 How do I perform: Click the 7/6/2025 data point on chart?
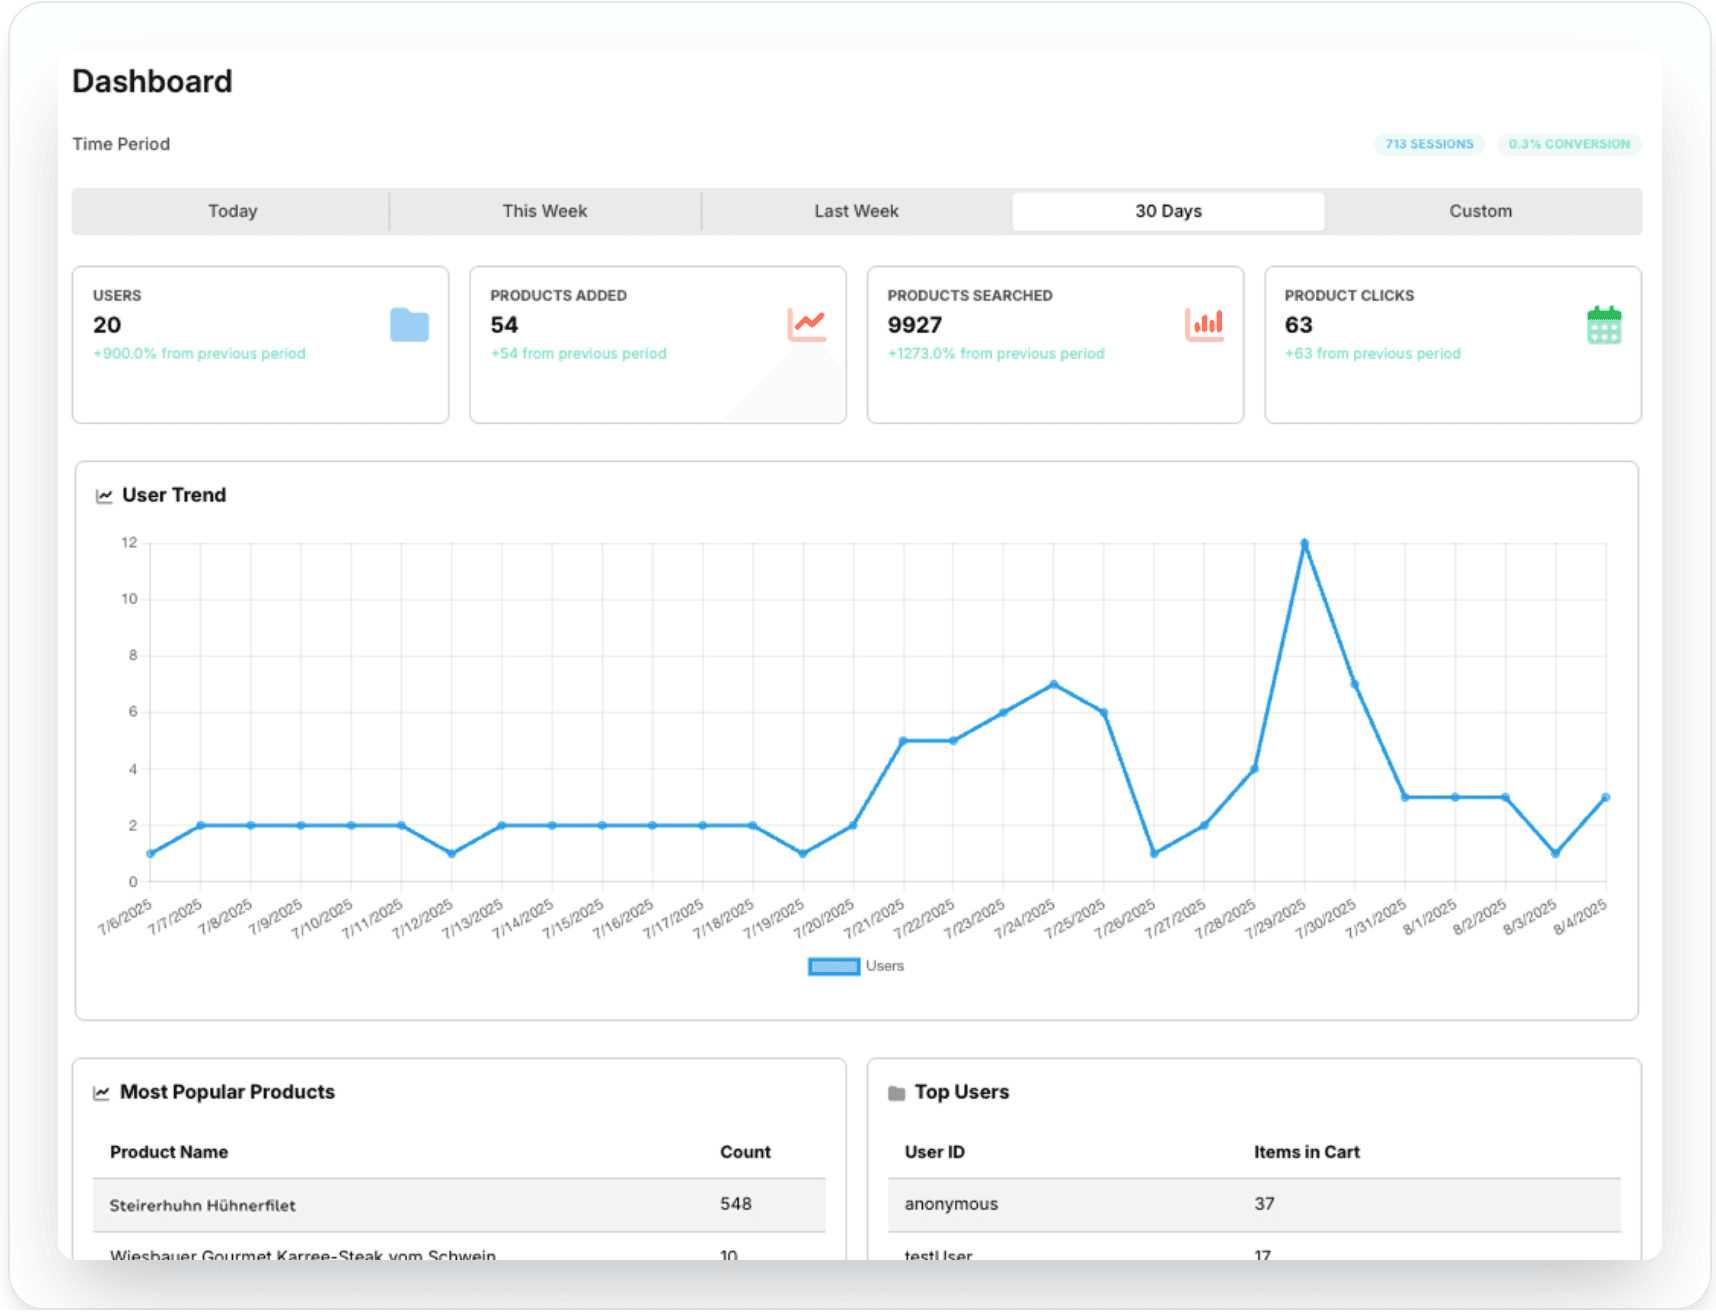pyautogui.click(x=150, y=853)
